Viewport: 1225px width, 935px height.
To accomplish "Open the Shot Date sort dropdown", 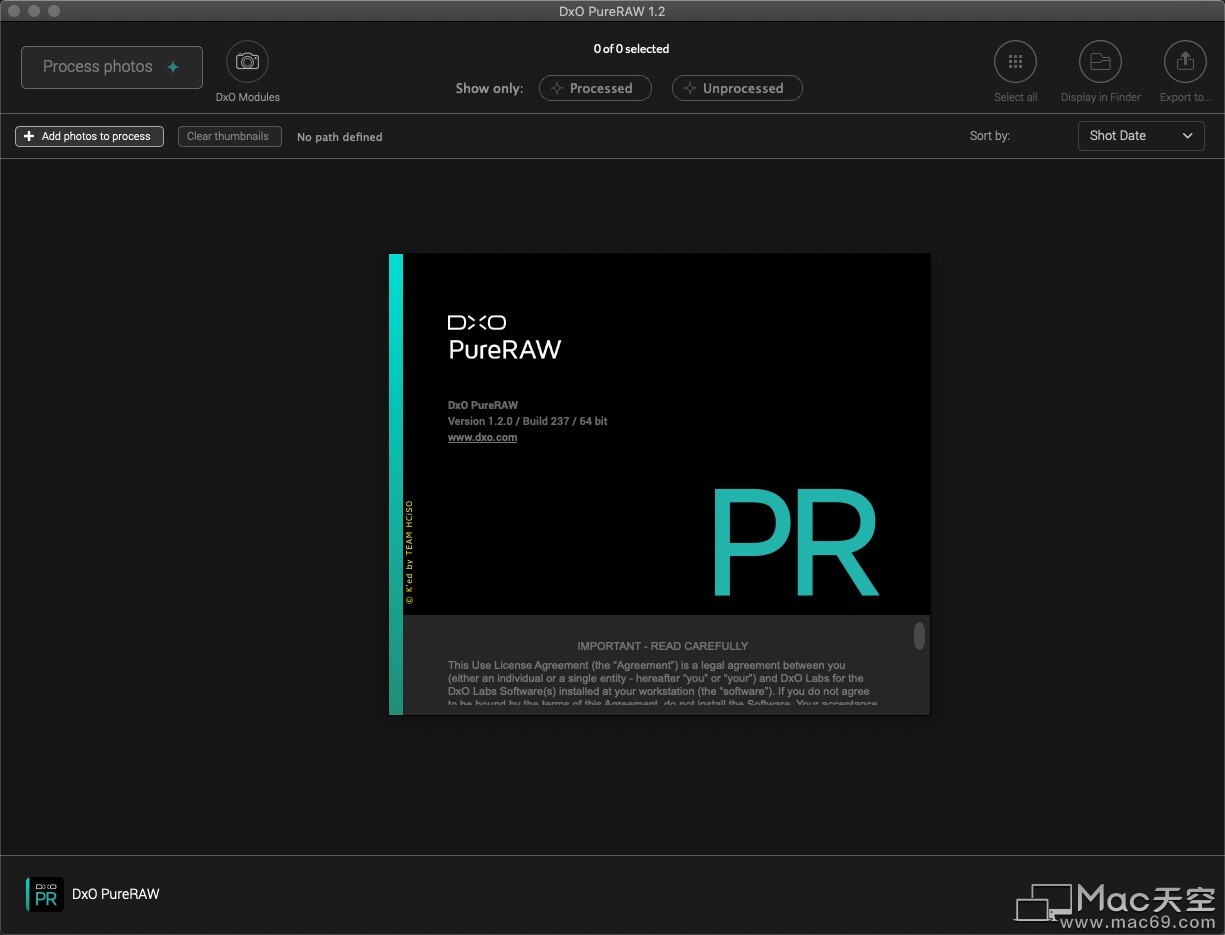I will pyautogui.click(x=1141, y=136).
